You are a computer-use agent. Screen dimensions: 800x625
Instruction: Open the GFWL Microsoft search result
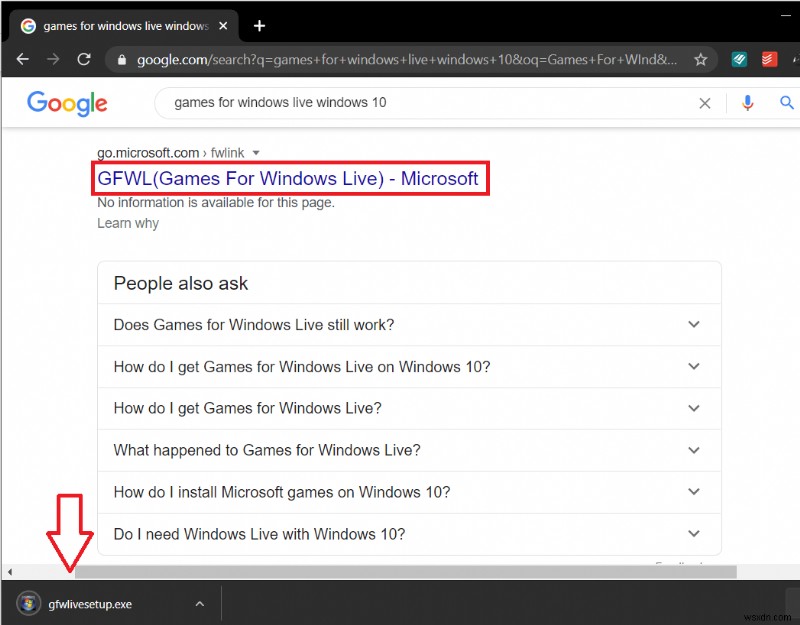click(x=288, y=178)
